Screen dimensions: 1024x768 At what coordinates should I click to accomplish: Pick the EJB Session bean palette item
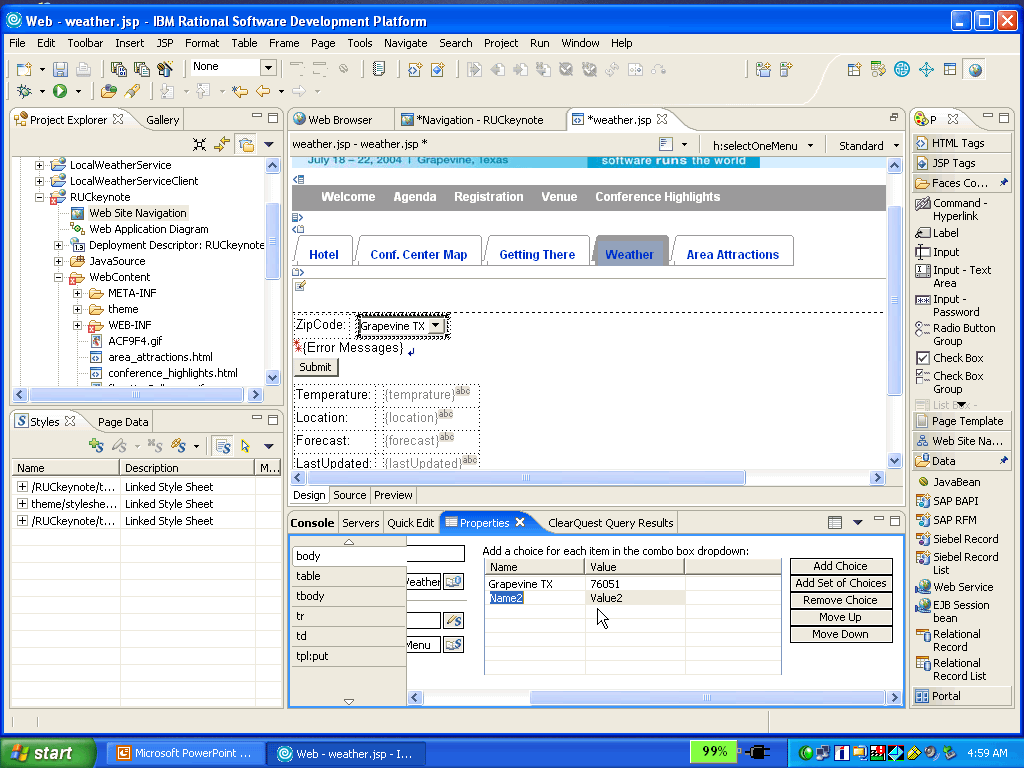[x=953, y=611]
